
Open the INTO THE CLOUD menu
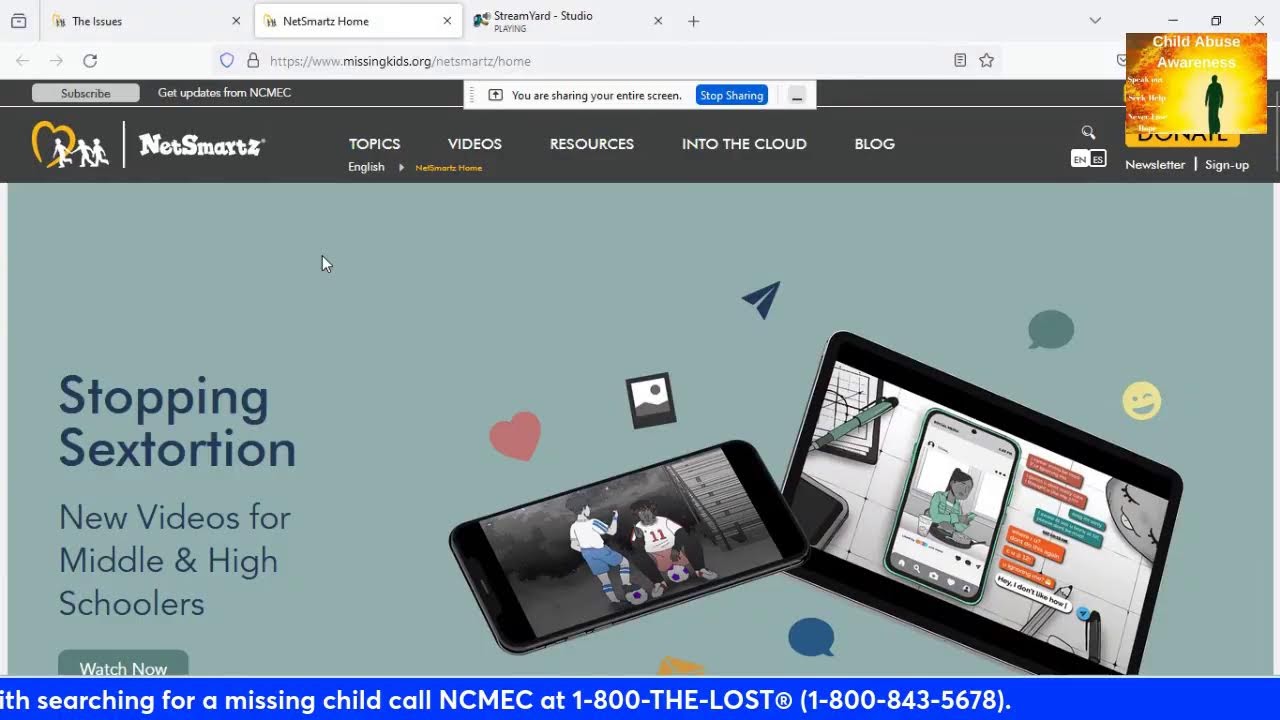click(744, 144)
